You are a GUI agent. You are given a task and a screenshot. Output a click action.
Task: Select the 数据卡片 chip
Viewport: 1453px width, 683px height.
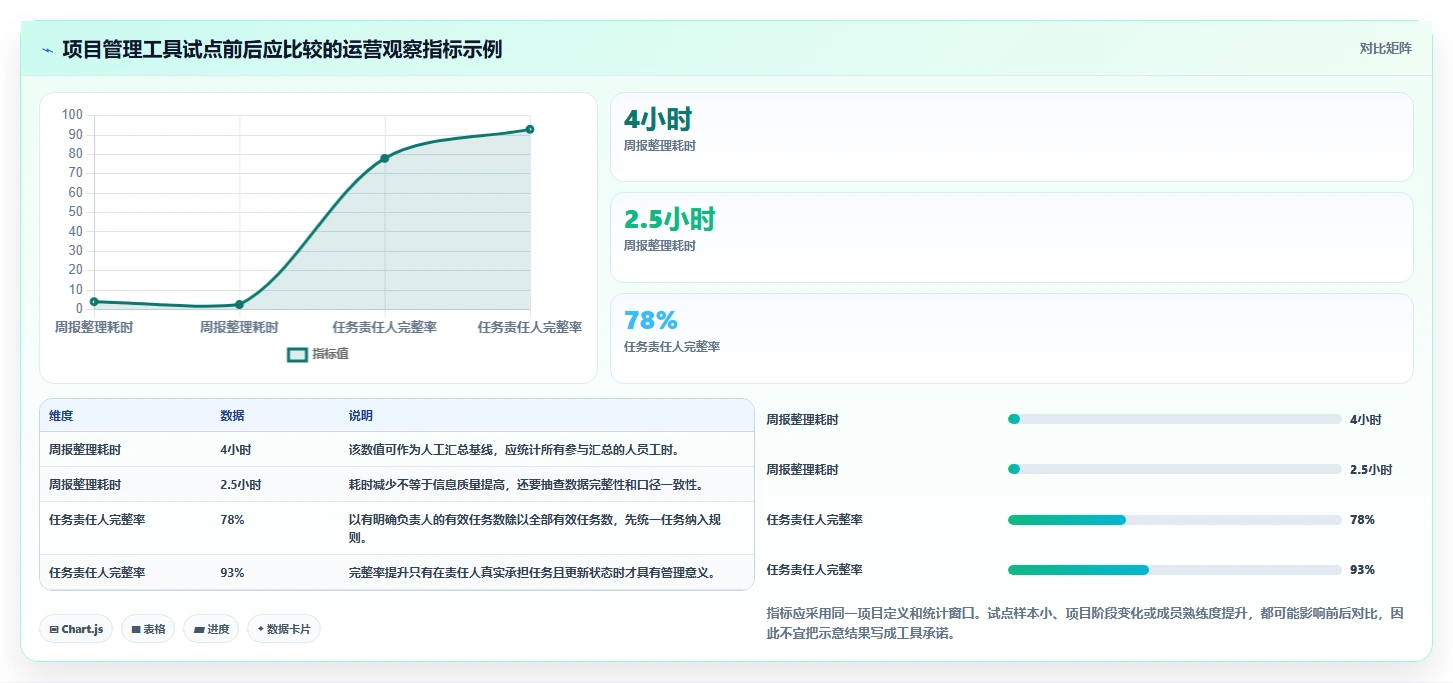[284, 629]
